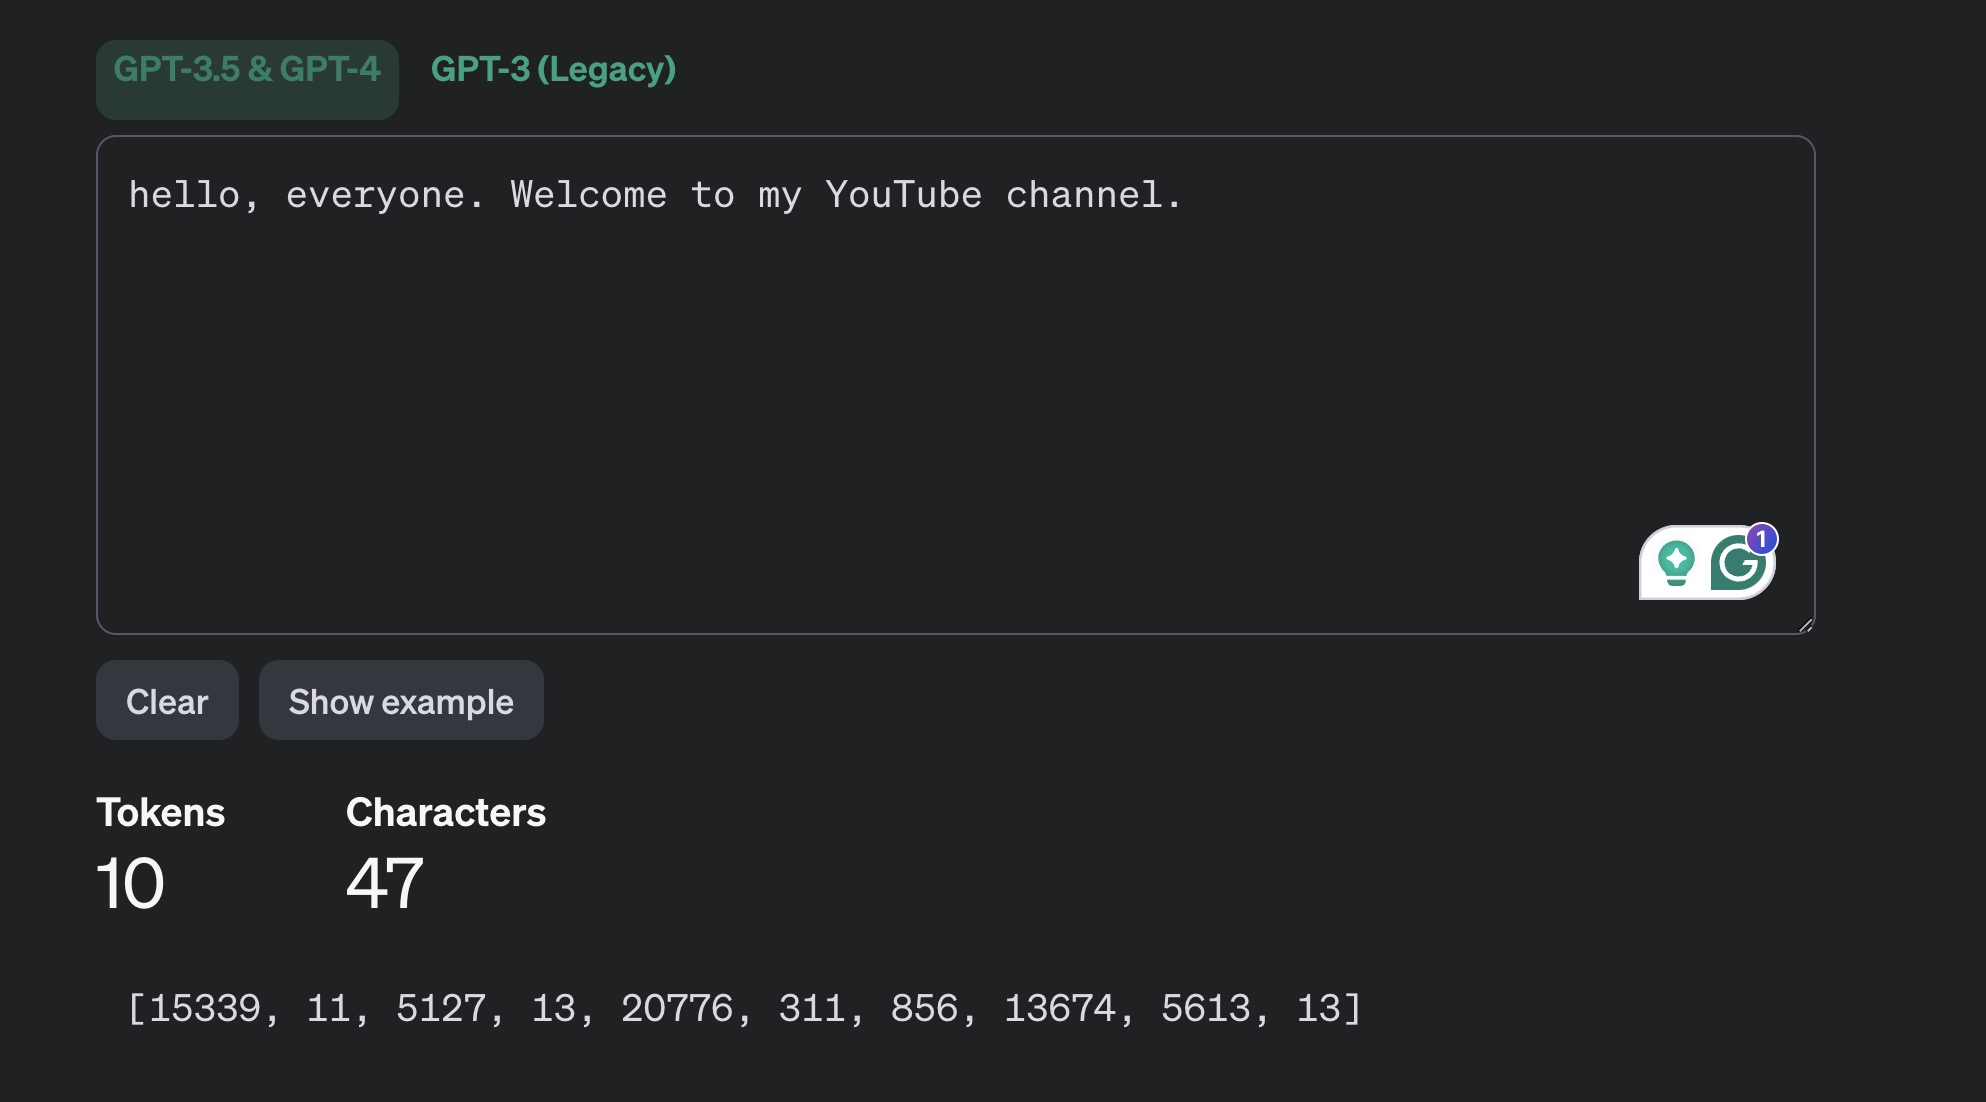
Task: Click the word "Welcome" in the text box
Action: click(588, 195)
